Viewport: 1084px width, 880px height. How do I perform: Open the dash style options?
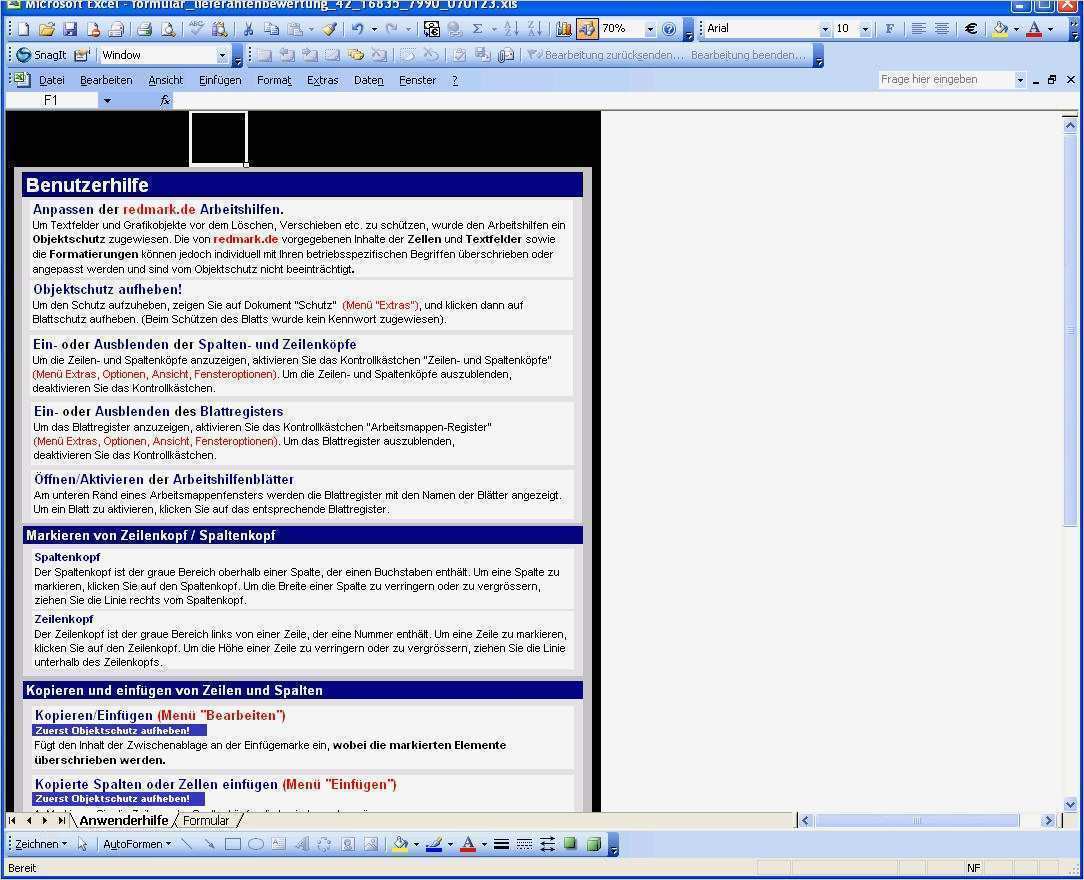point(525,844)
